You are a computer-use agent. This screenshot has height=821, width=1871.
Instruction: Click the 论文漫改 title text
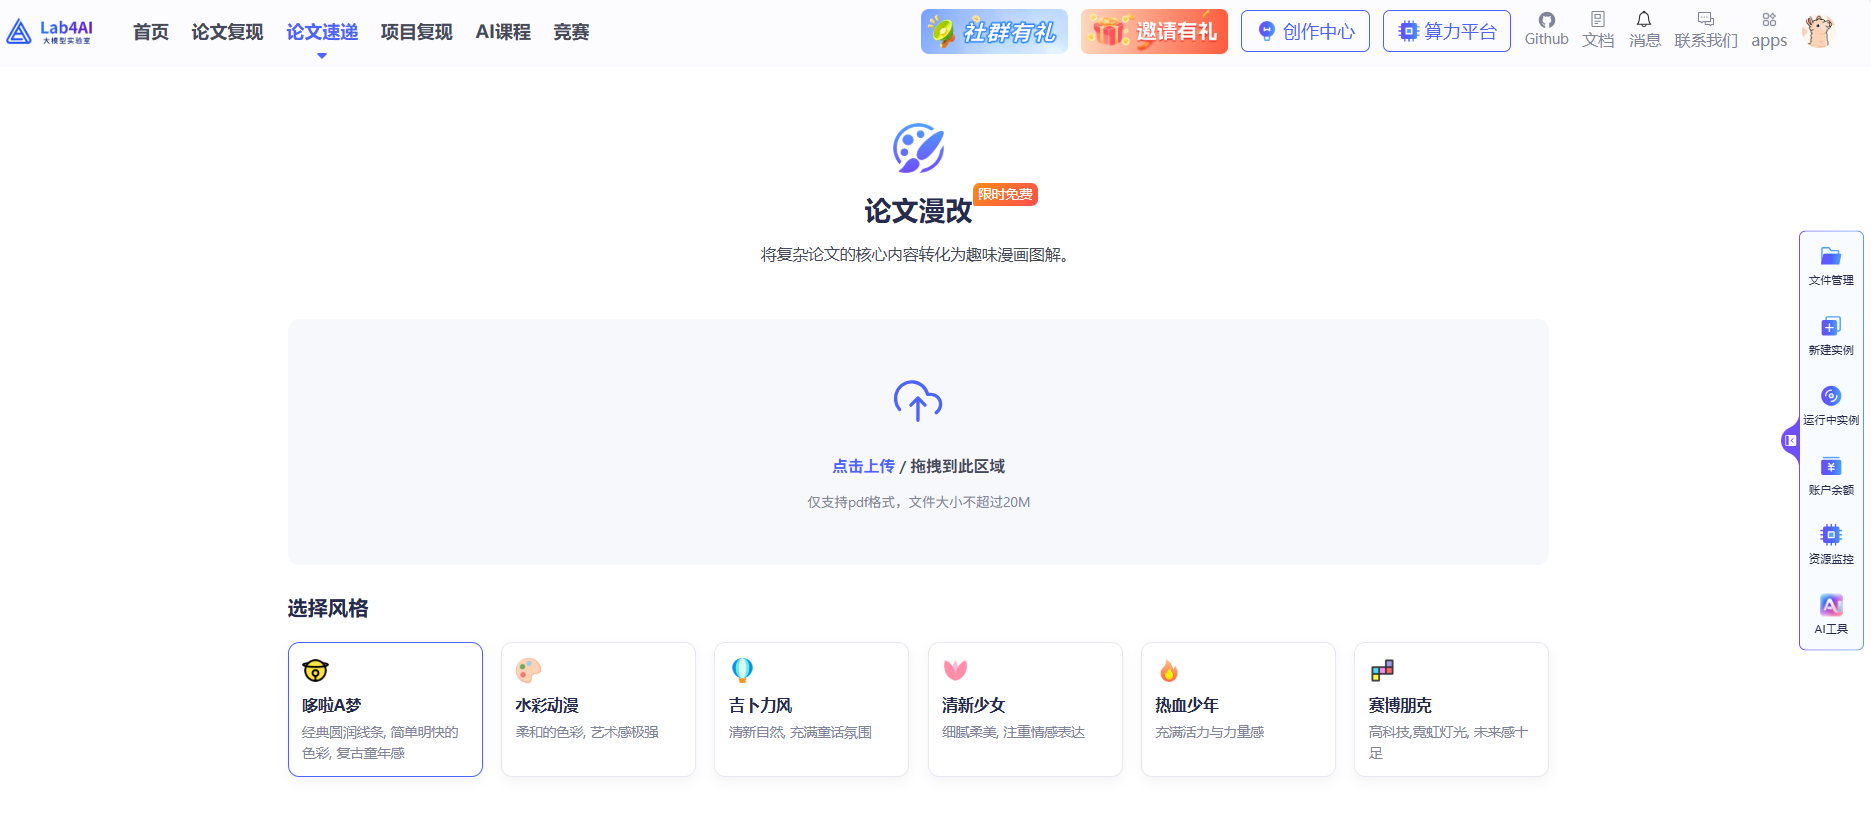(x=918, y=211)
